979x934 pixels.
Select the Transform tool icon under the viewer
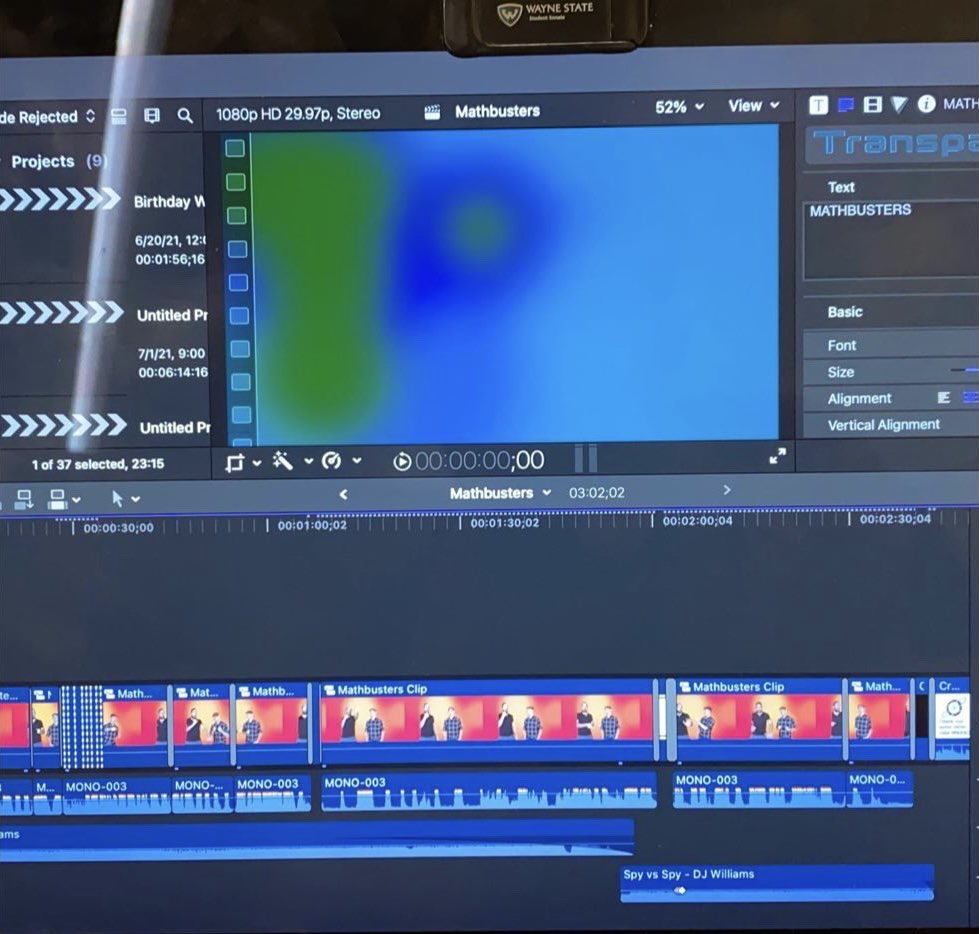[235, 463]
